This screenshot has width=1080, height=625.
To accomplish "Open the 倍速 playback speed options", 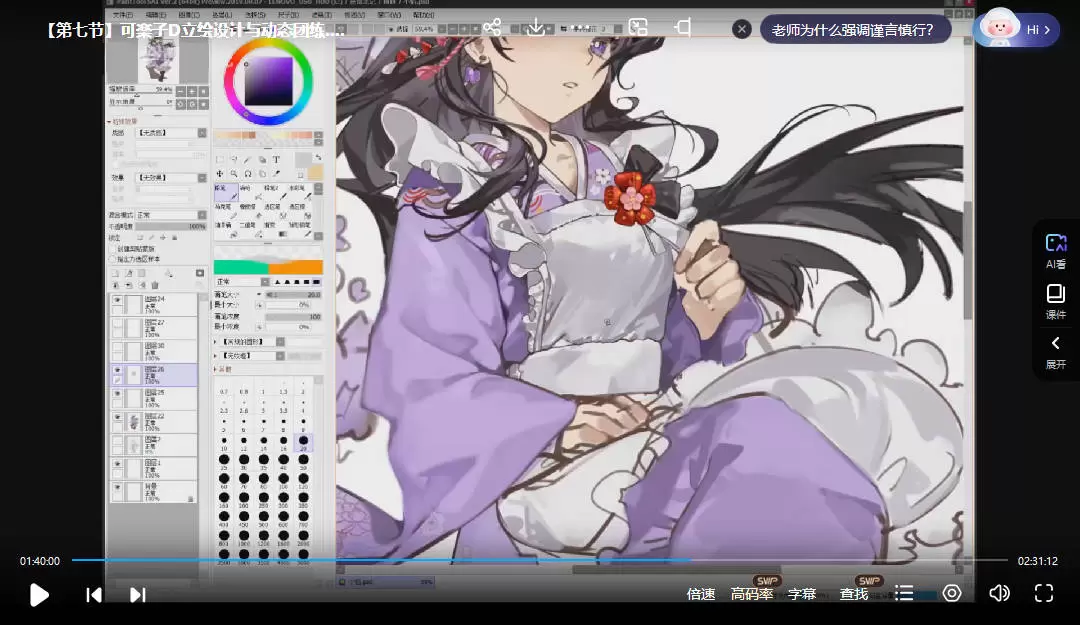I will click(700, 594).
